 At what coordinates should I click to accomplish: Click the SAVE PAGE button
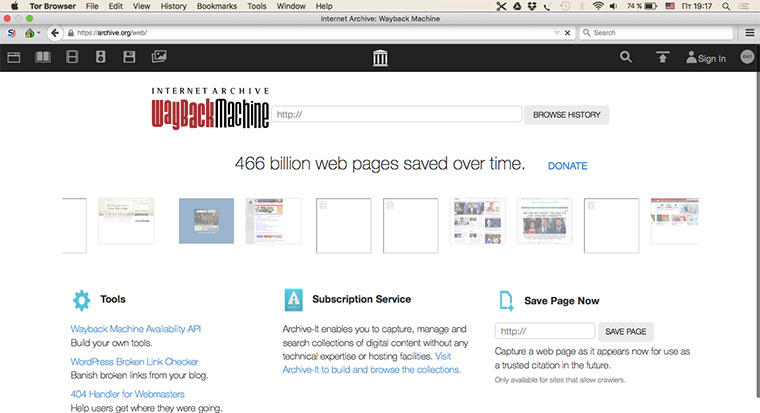pyautogui.click(x=626, y=332)
